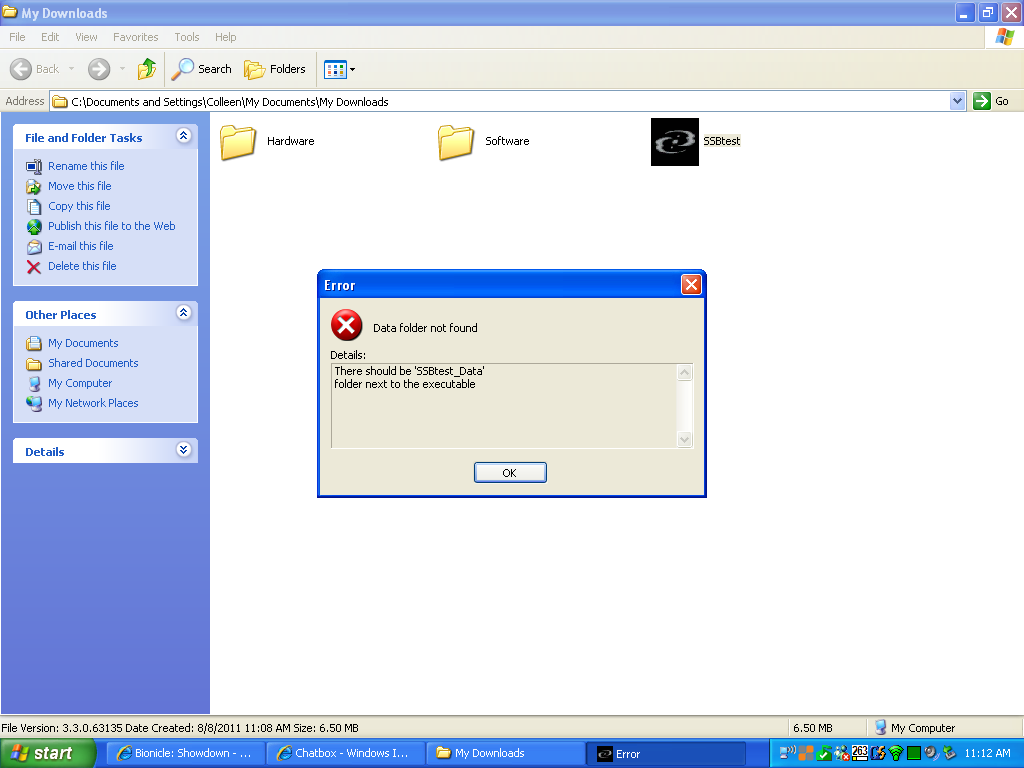Click OK in the Error dialog
The height and width of the screenshot is (768, 1024).
click(x=510, y=473)
